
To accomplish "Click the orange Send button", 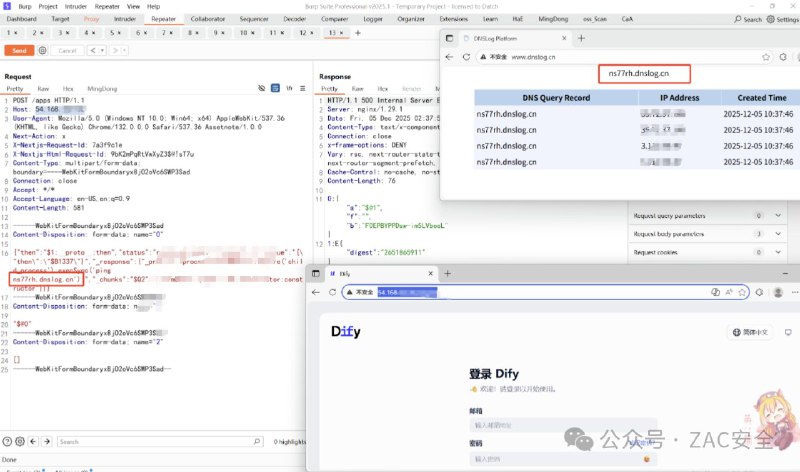I will click(x=19, y=51).
